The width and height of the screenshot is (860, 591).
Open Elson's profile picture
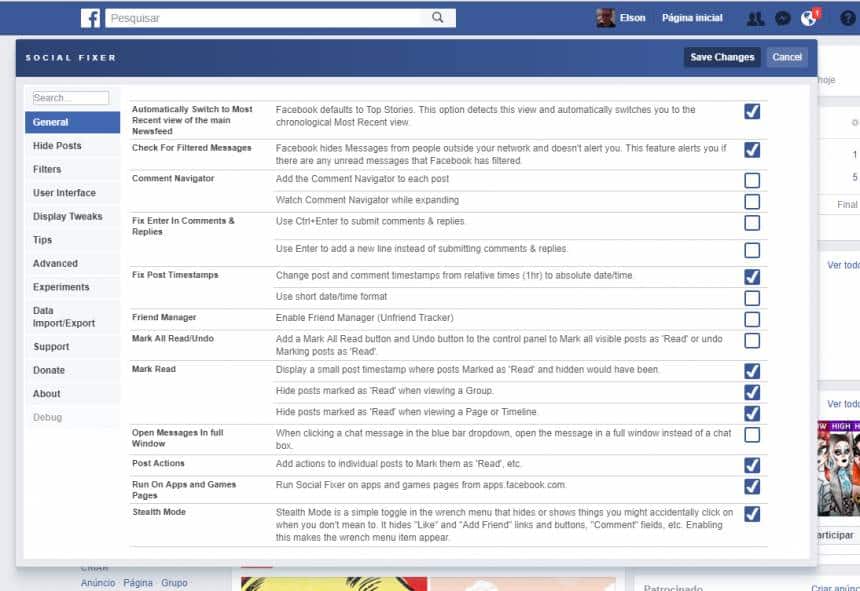(606, 18)
